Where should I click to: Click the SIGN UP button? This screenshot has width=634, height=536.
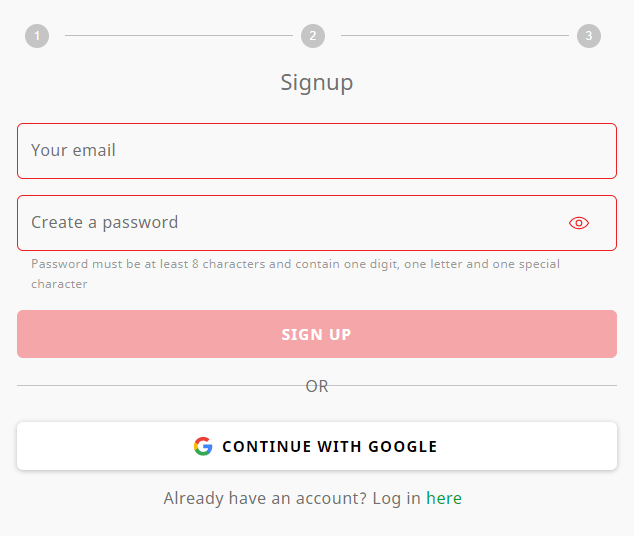[x=317, y=334]
